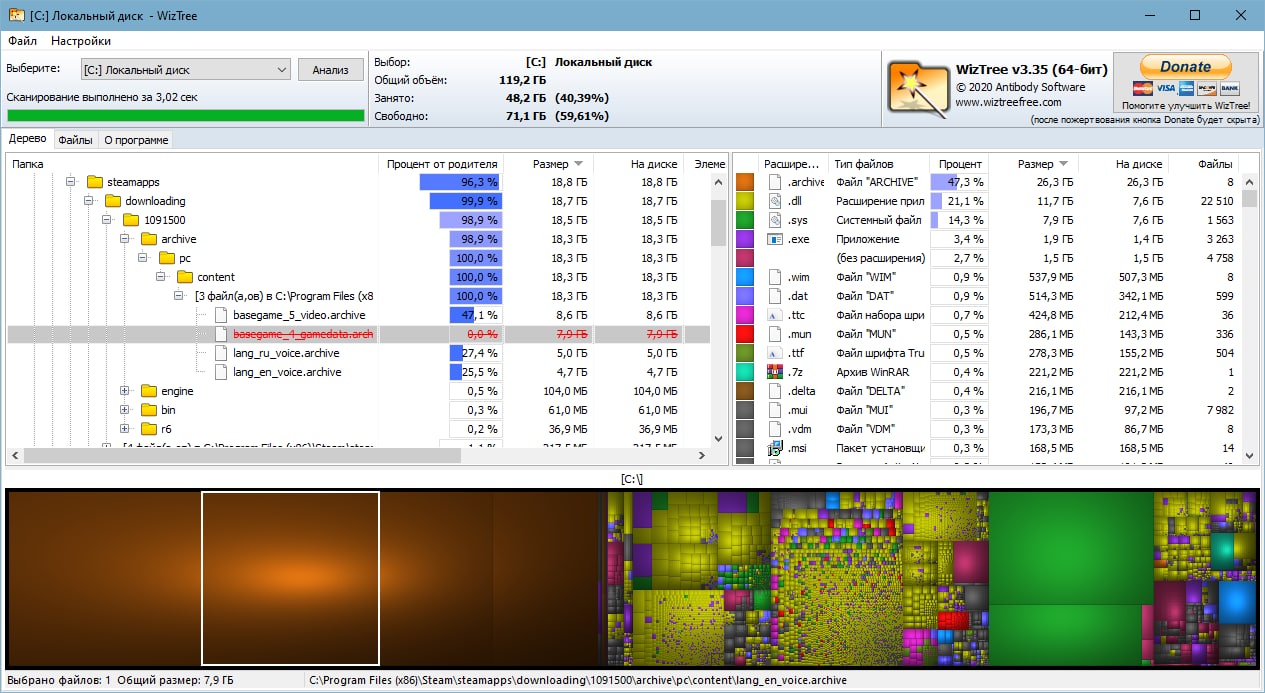
Task: Select the .vdm file type row
Action: [x=987, y=429]
